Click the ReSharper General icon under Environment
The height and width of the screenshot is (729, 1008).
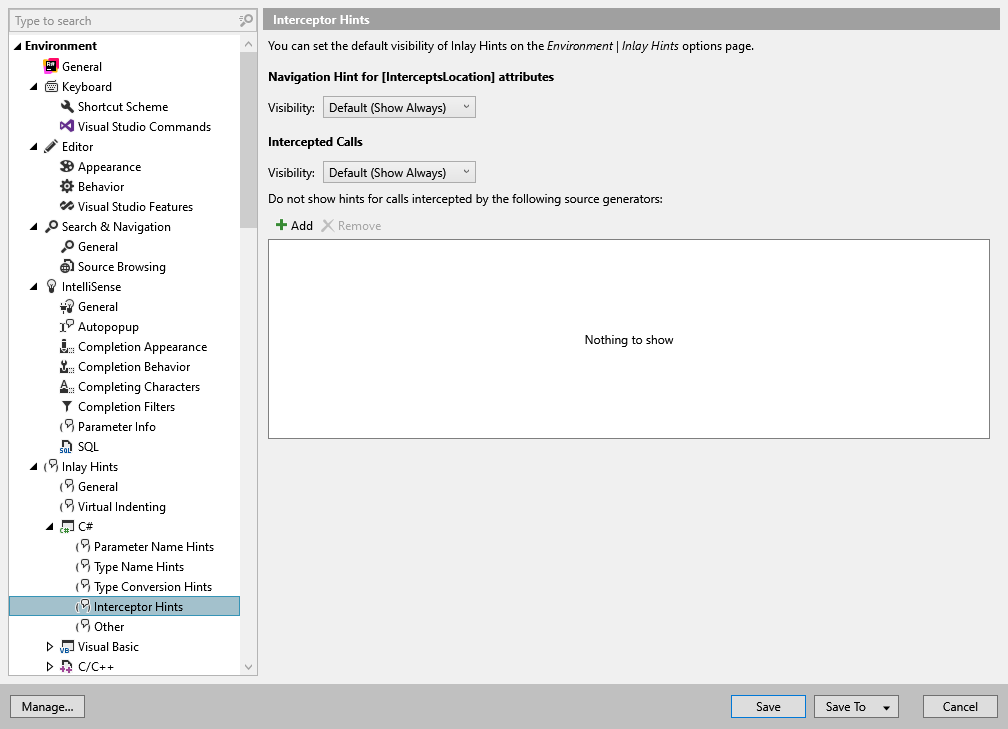coord(51,66)
